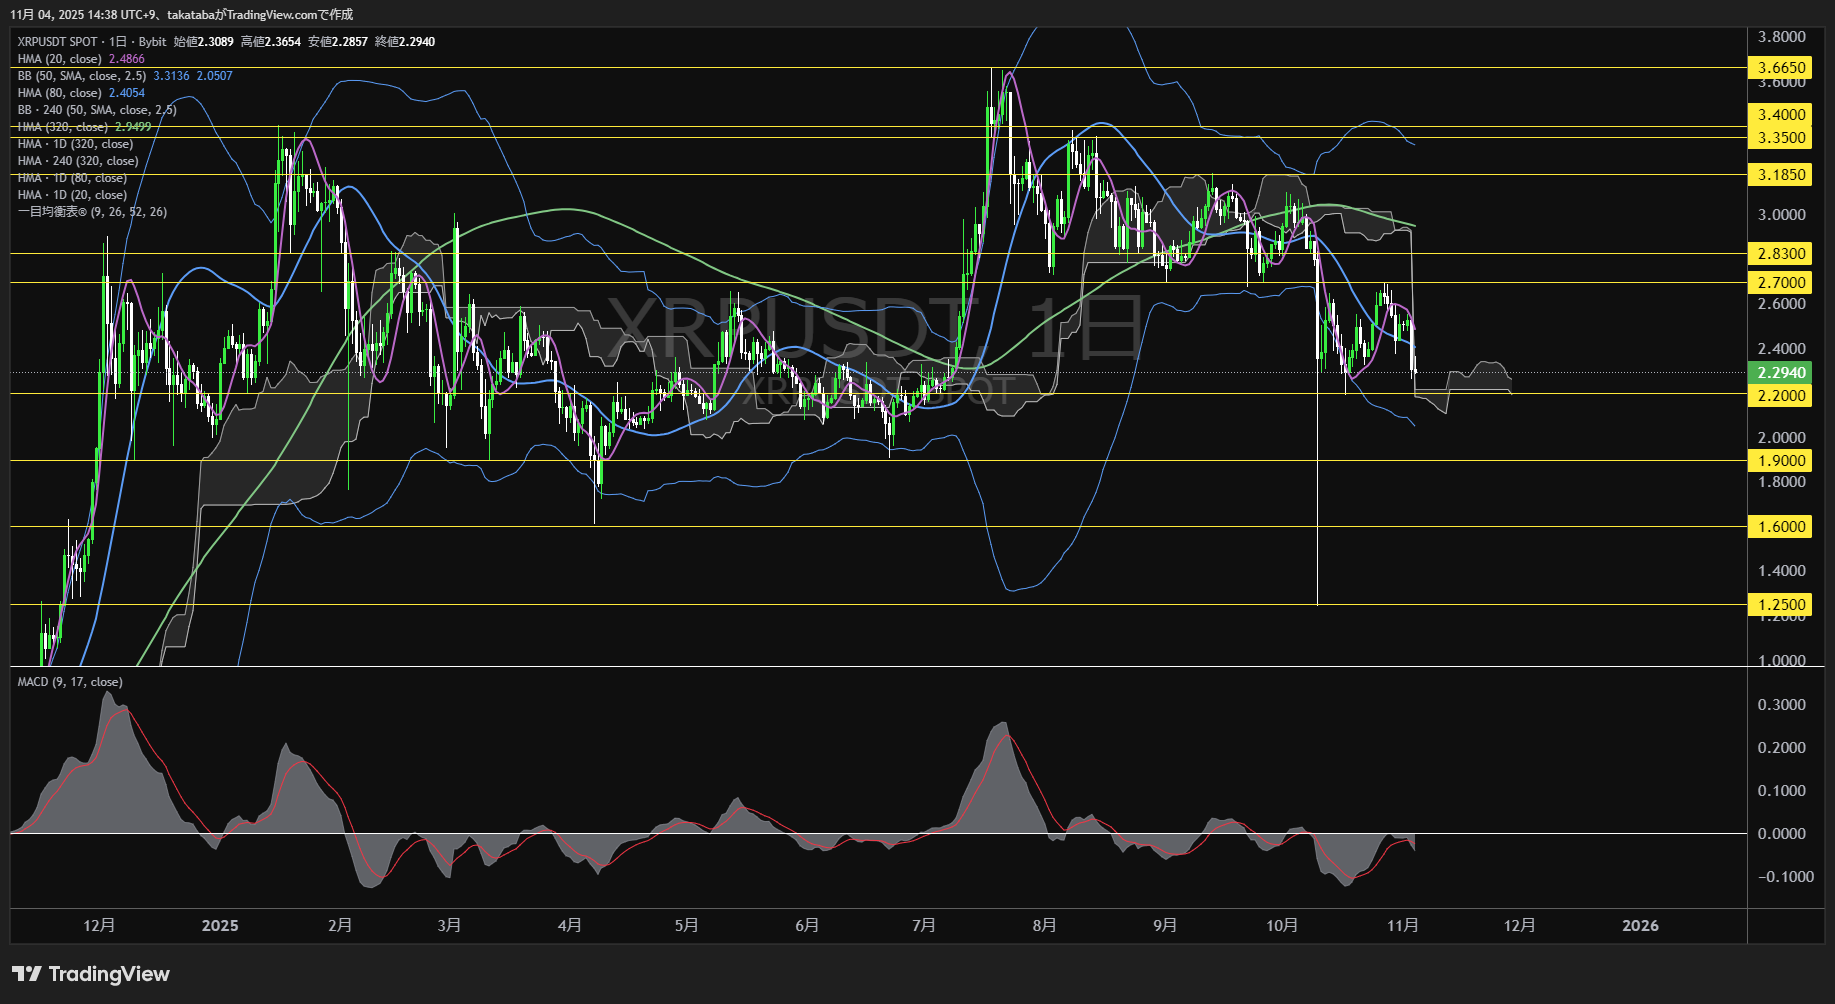1835x1004 pixels.
Task: Hide the 一目均衡表 Ichimoku indicator
Action: 90,212
